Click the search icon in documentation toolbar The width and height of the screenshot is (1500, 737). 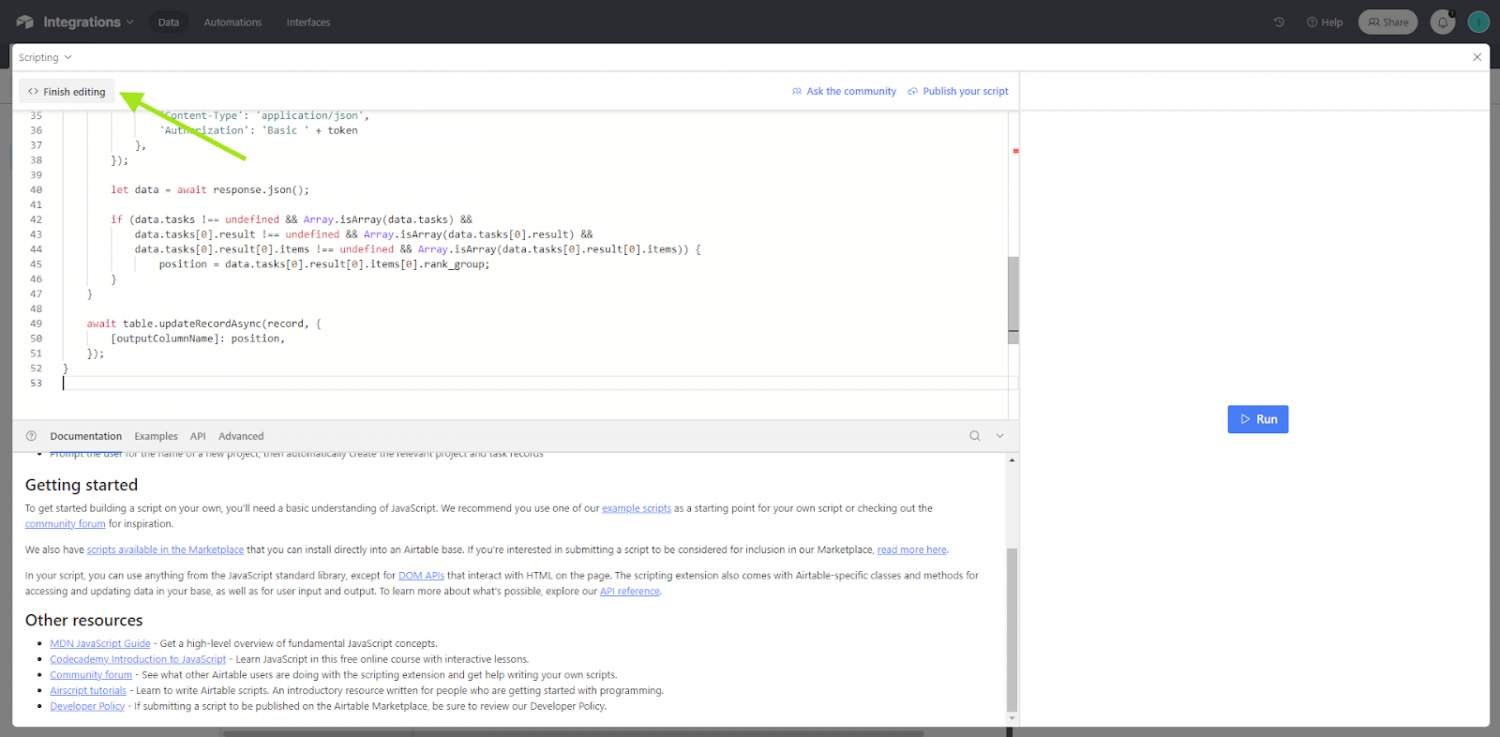[x=974, y=435]
